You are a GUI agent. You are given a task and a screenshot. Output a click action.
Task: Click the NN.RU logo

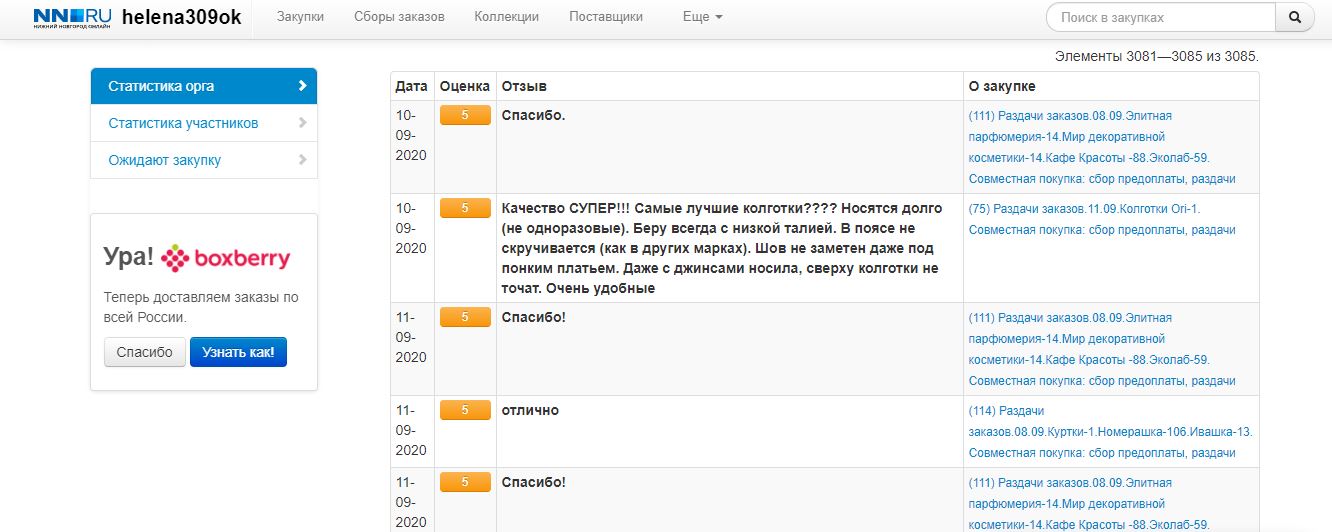pyautogui.click(x=70, y=17)
